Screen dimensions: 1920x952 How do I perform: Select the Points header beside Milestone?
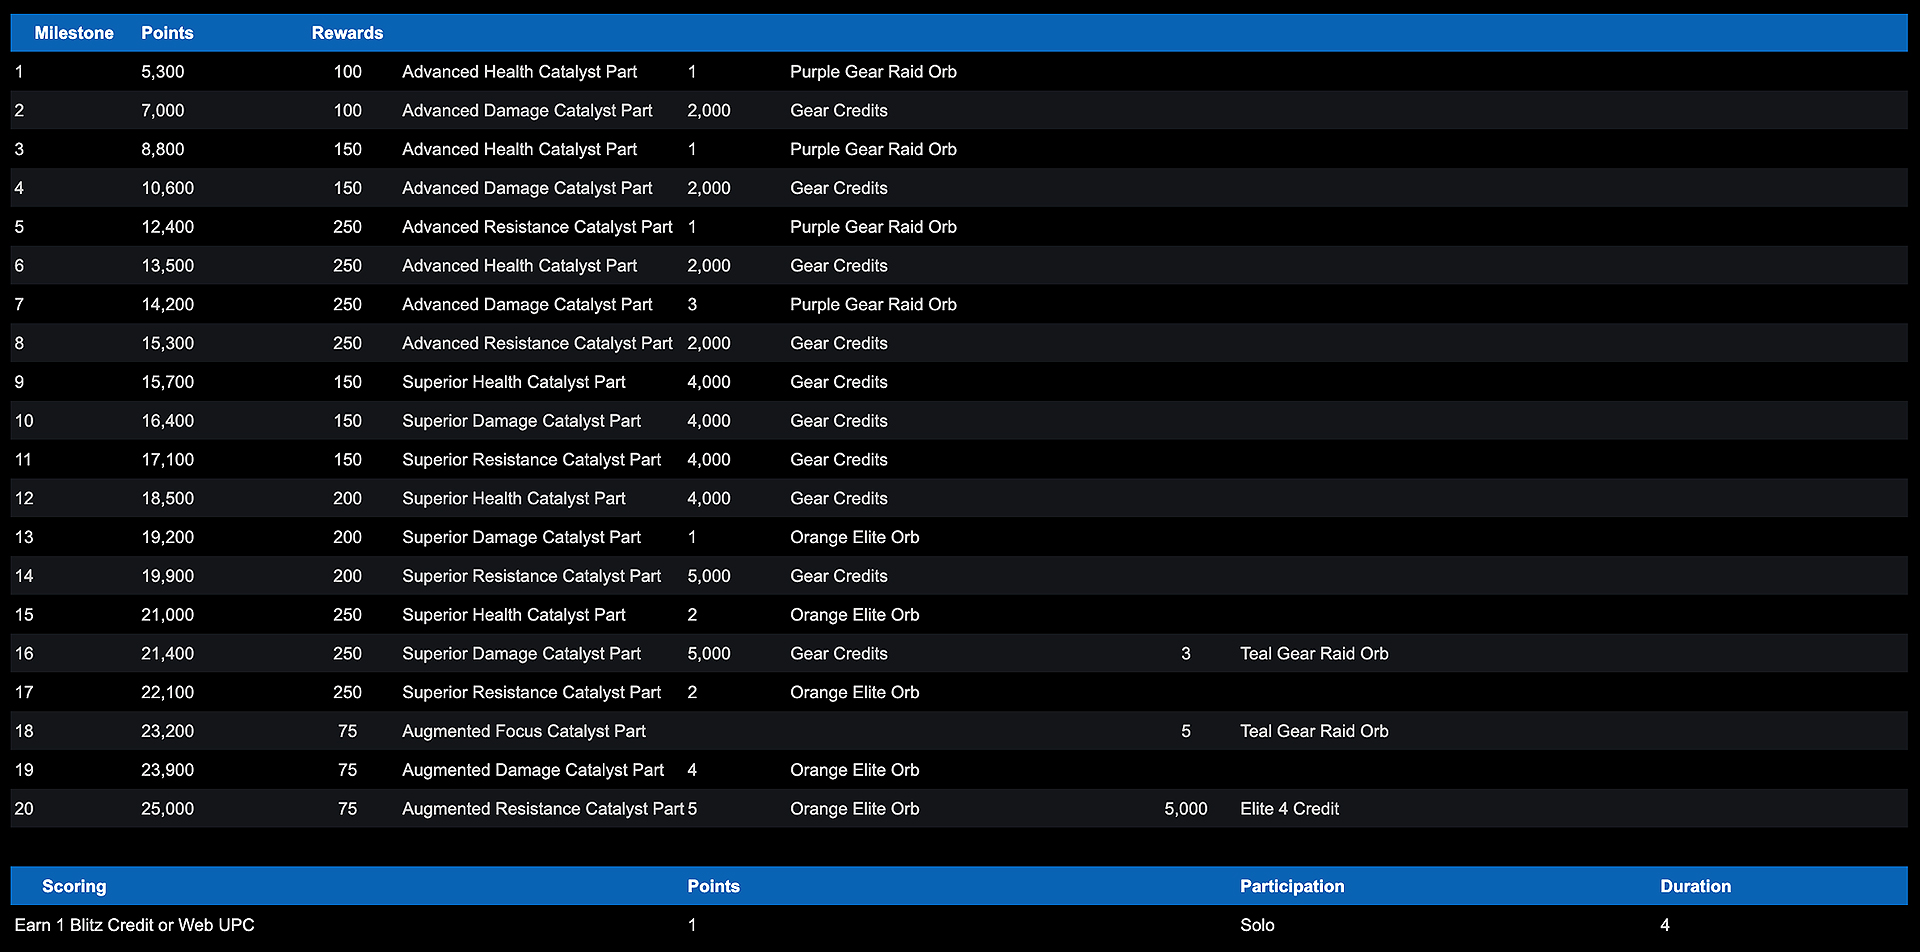coord(167,33)
